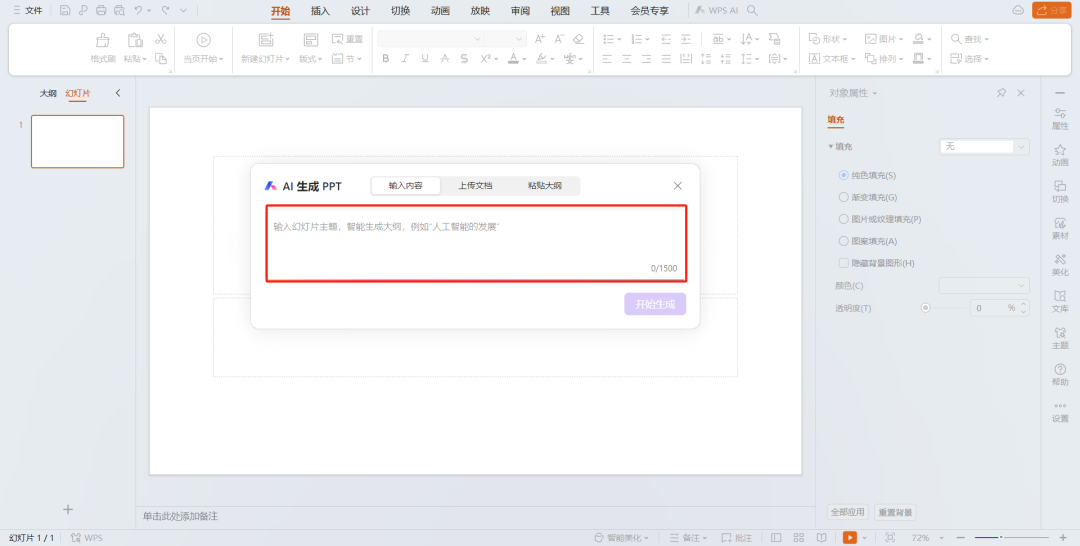Click the Clear formatting eraser icon

click(579, 39)
